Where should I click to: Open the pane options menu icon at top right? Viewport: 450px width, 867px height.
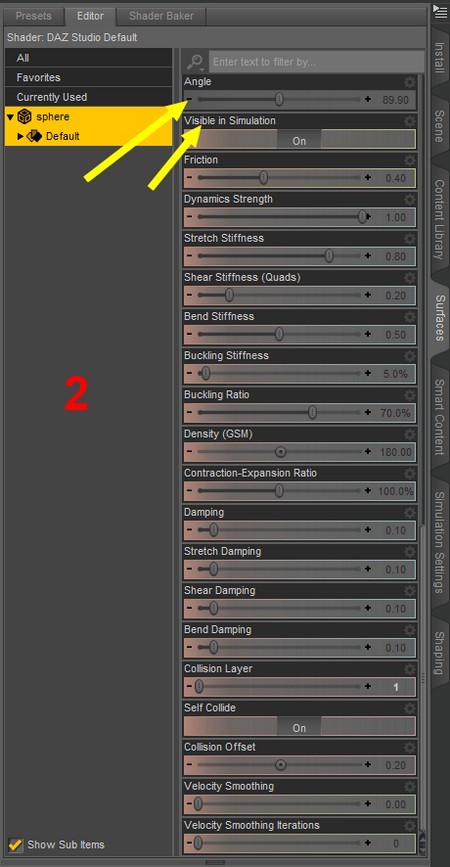click(440, 11)
